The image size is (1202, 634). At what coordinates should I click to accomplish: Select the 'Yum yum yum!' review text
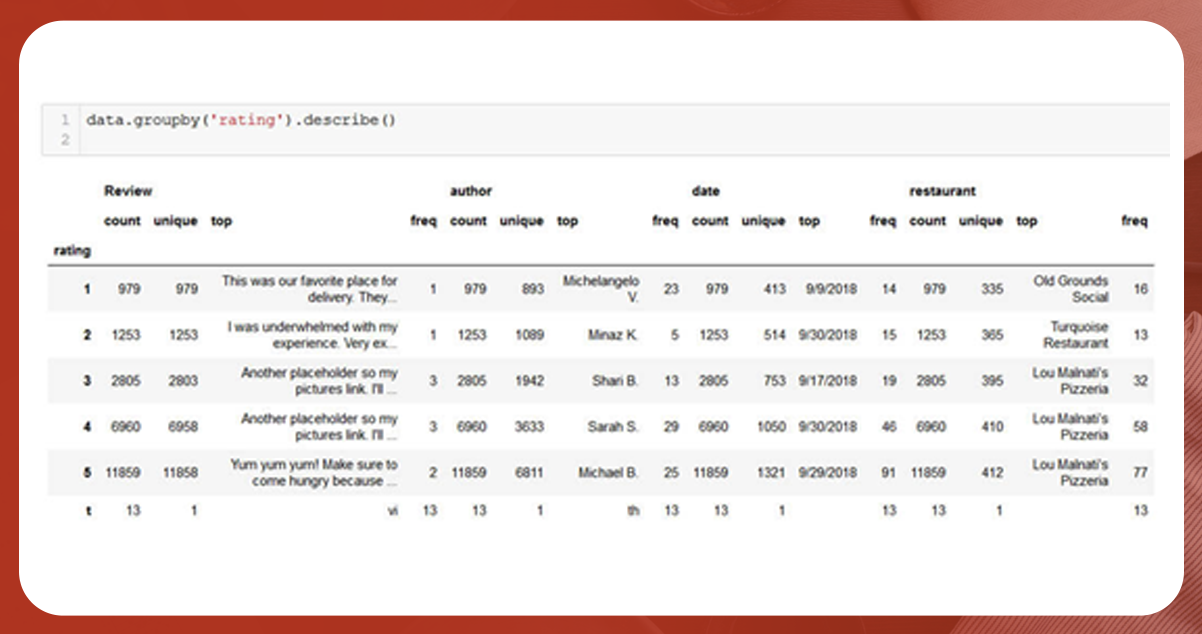[x=314, y=472]
